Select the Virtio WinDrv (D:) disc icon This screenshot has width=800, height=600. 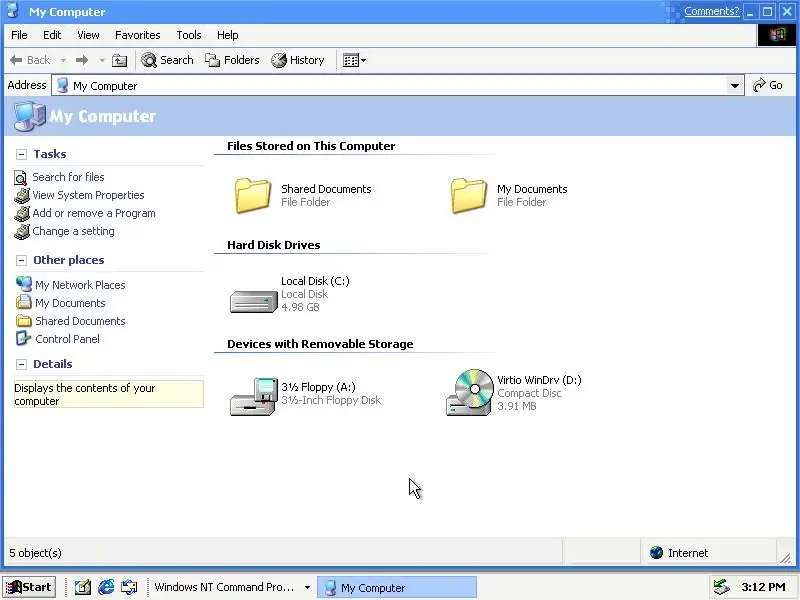(x=470, y=392)
